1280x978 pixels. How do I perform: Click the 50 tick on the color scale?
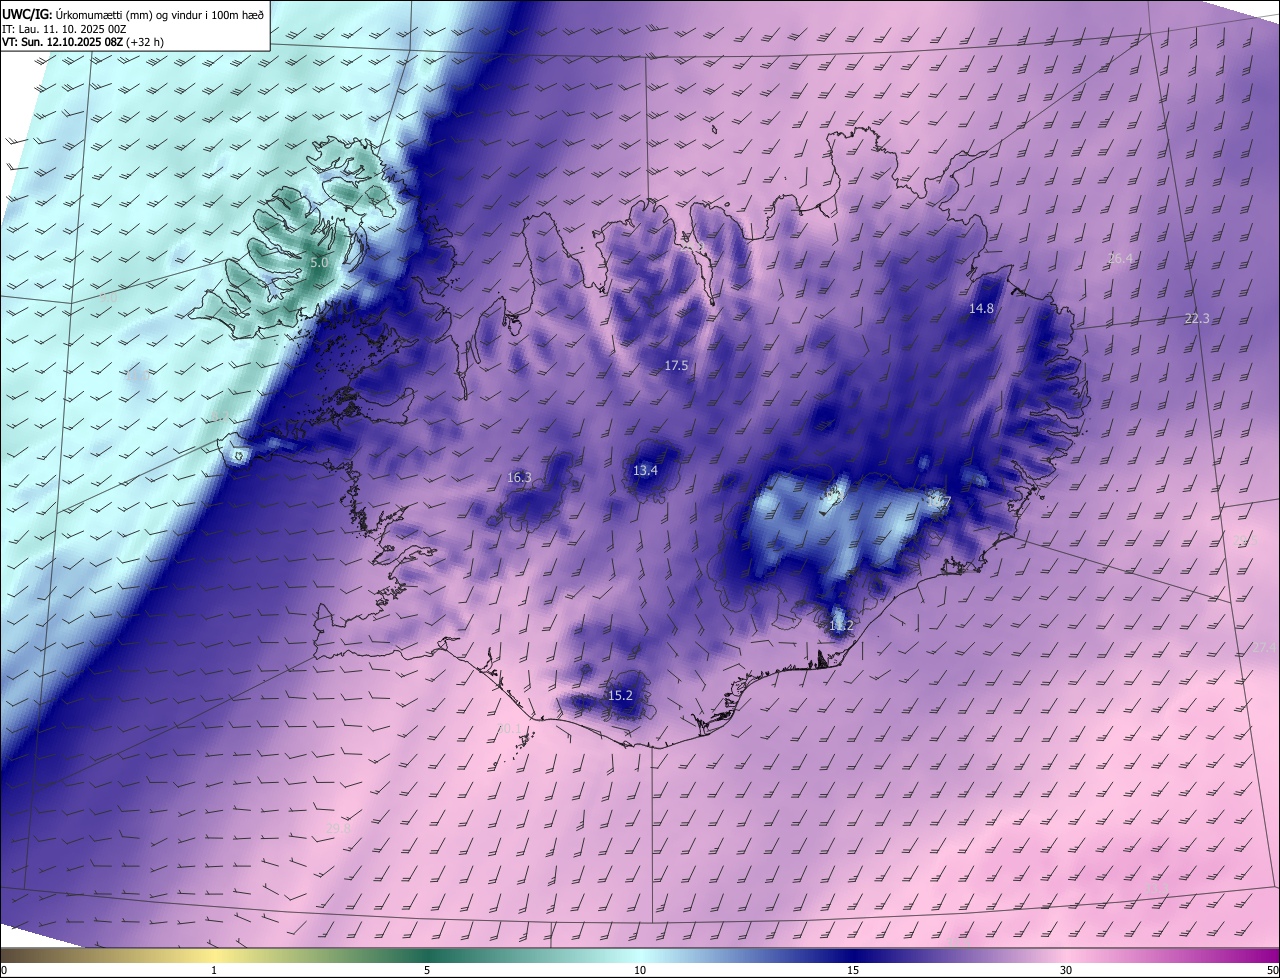[1272, 970]
